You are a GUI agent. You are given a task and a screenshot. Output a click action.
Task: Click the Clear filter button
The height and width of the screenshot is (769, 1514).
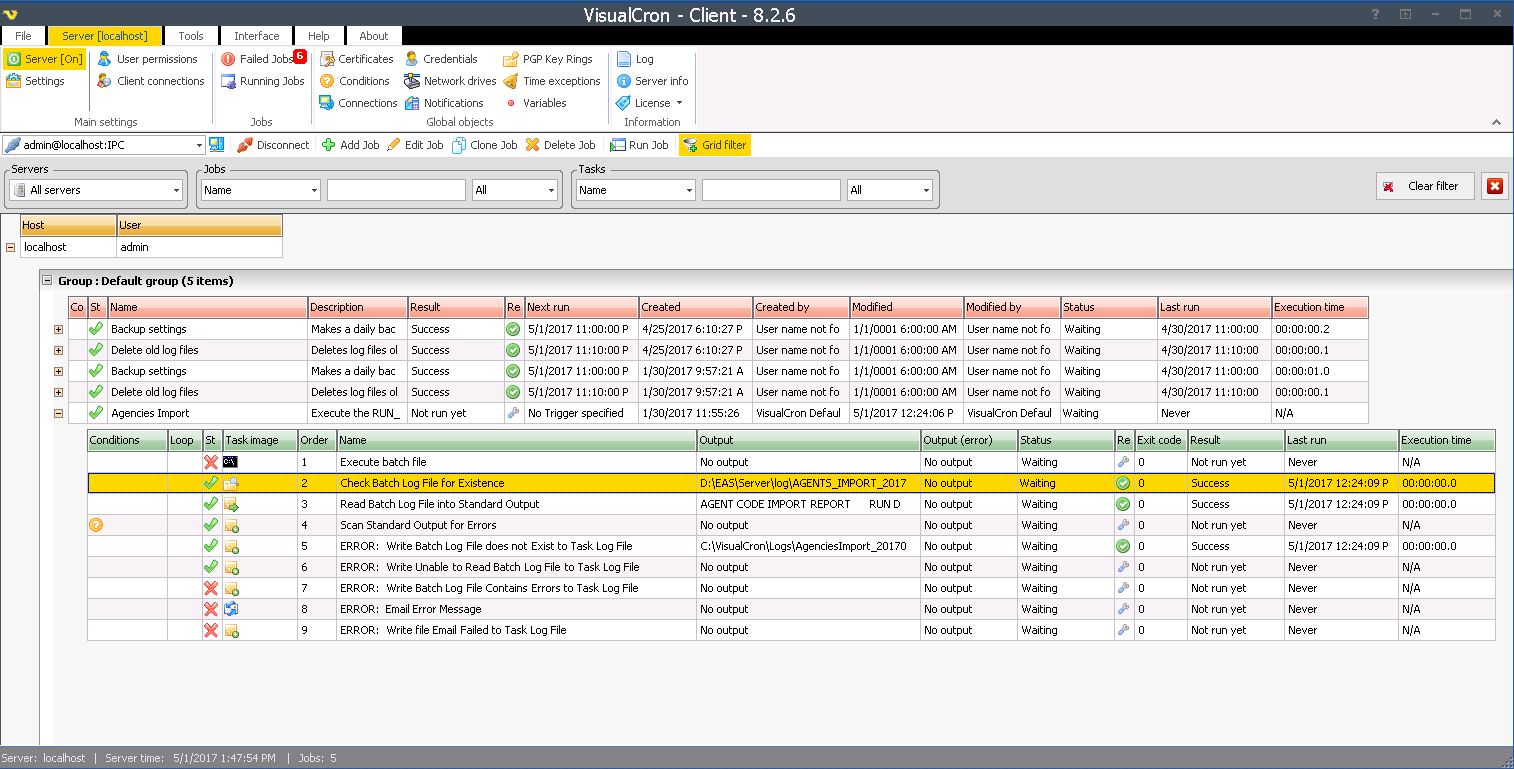point(1424,186)
